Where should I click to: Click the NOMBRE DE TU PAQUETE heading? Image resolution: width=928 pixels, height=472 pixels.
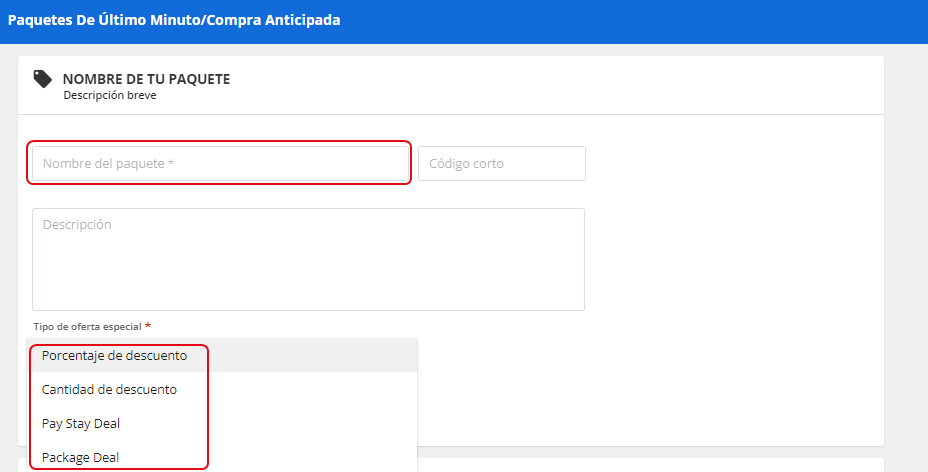point(146,79)
